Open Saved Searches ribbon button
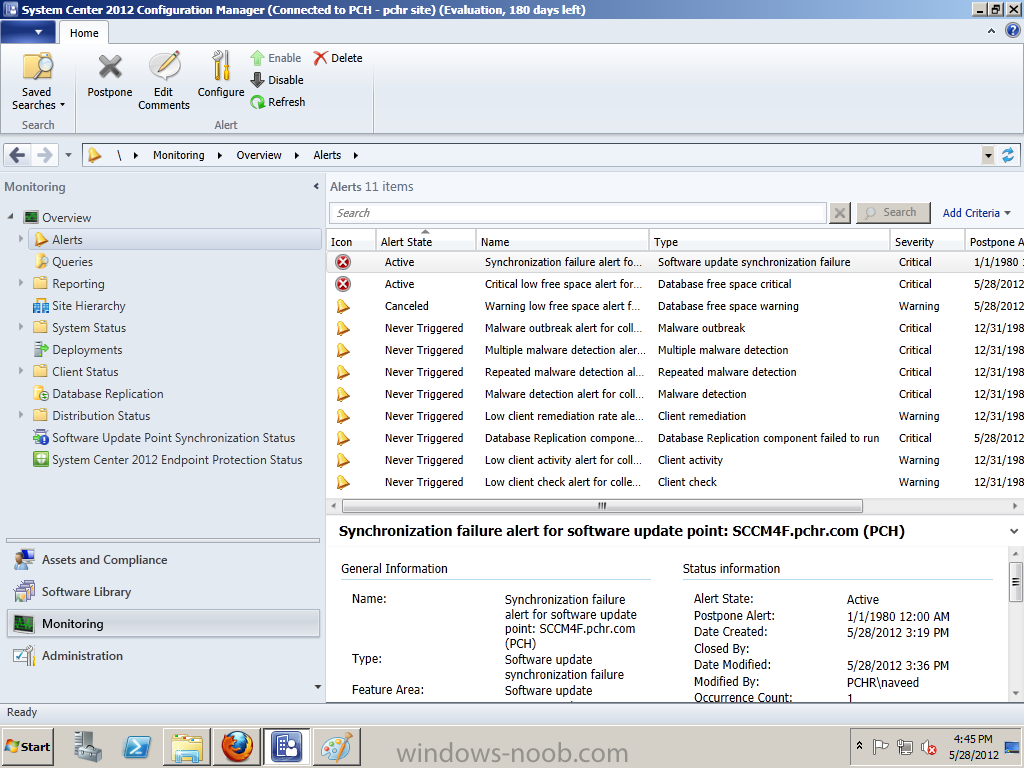 [x=38, y=81]
